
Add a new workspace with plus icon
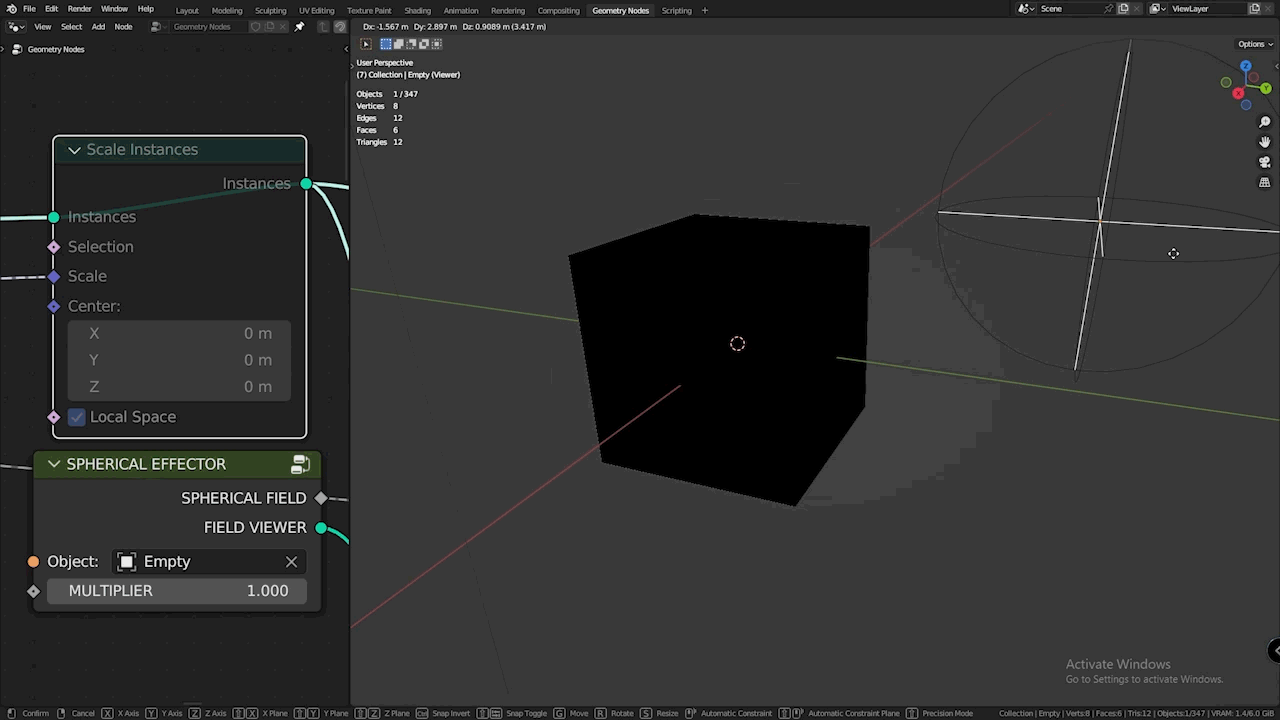tap(705, 10)
